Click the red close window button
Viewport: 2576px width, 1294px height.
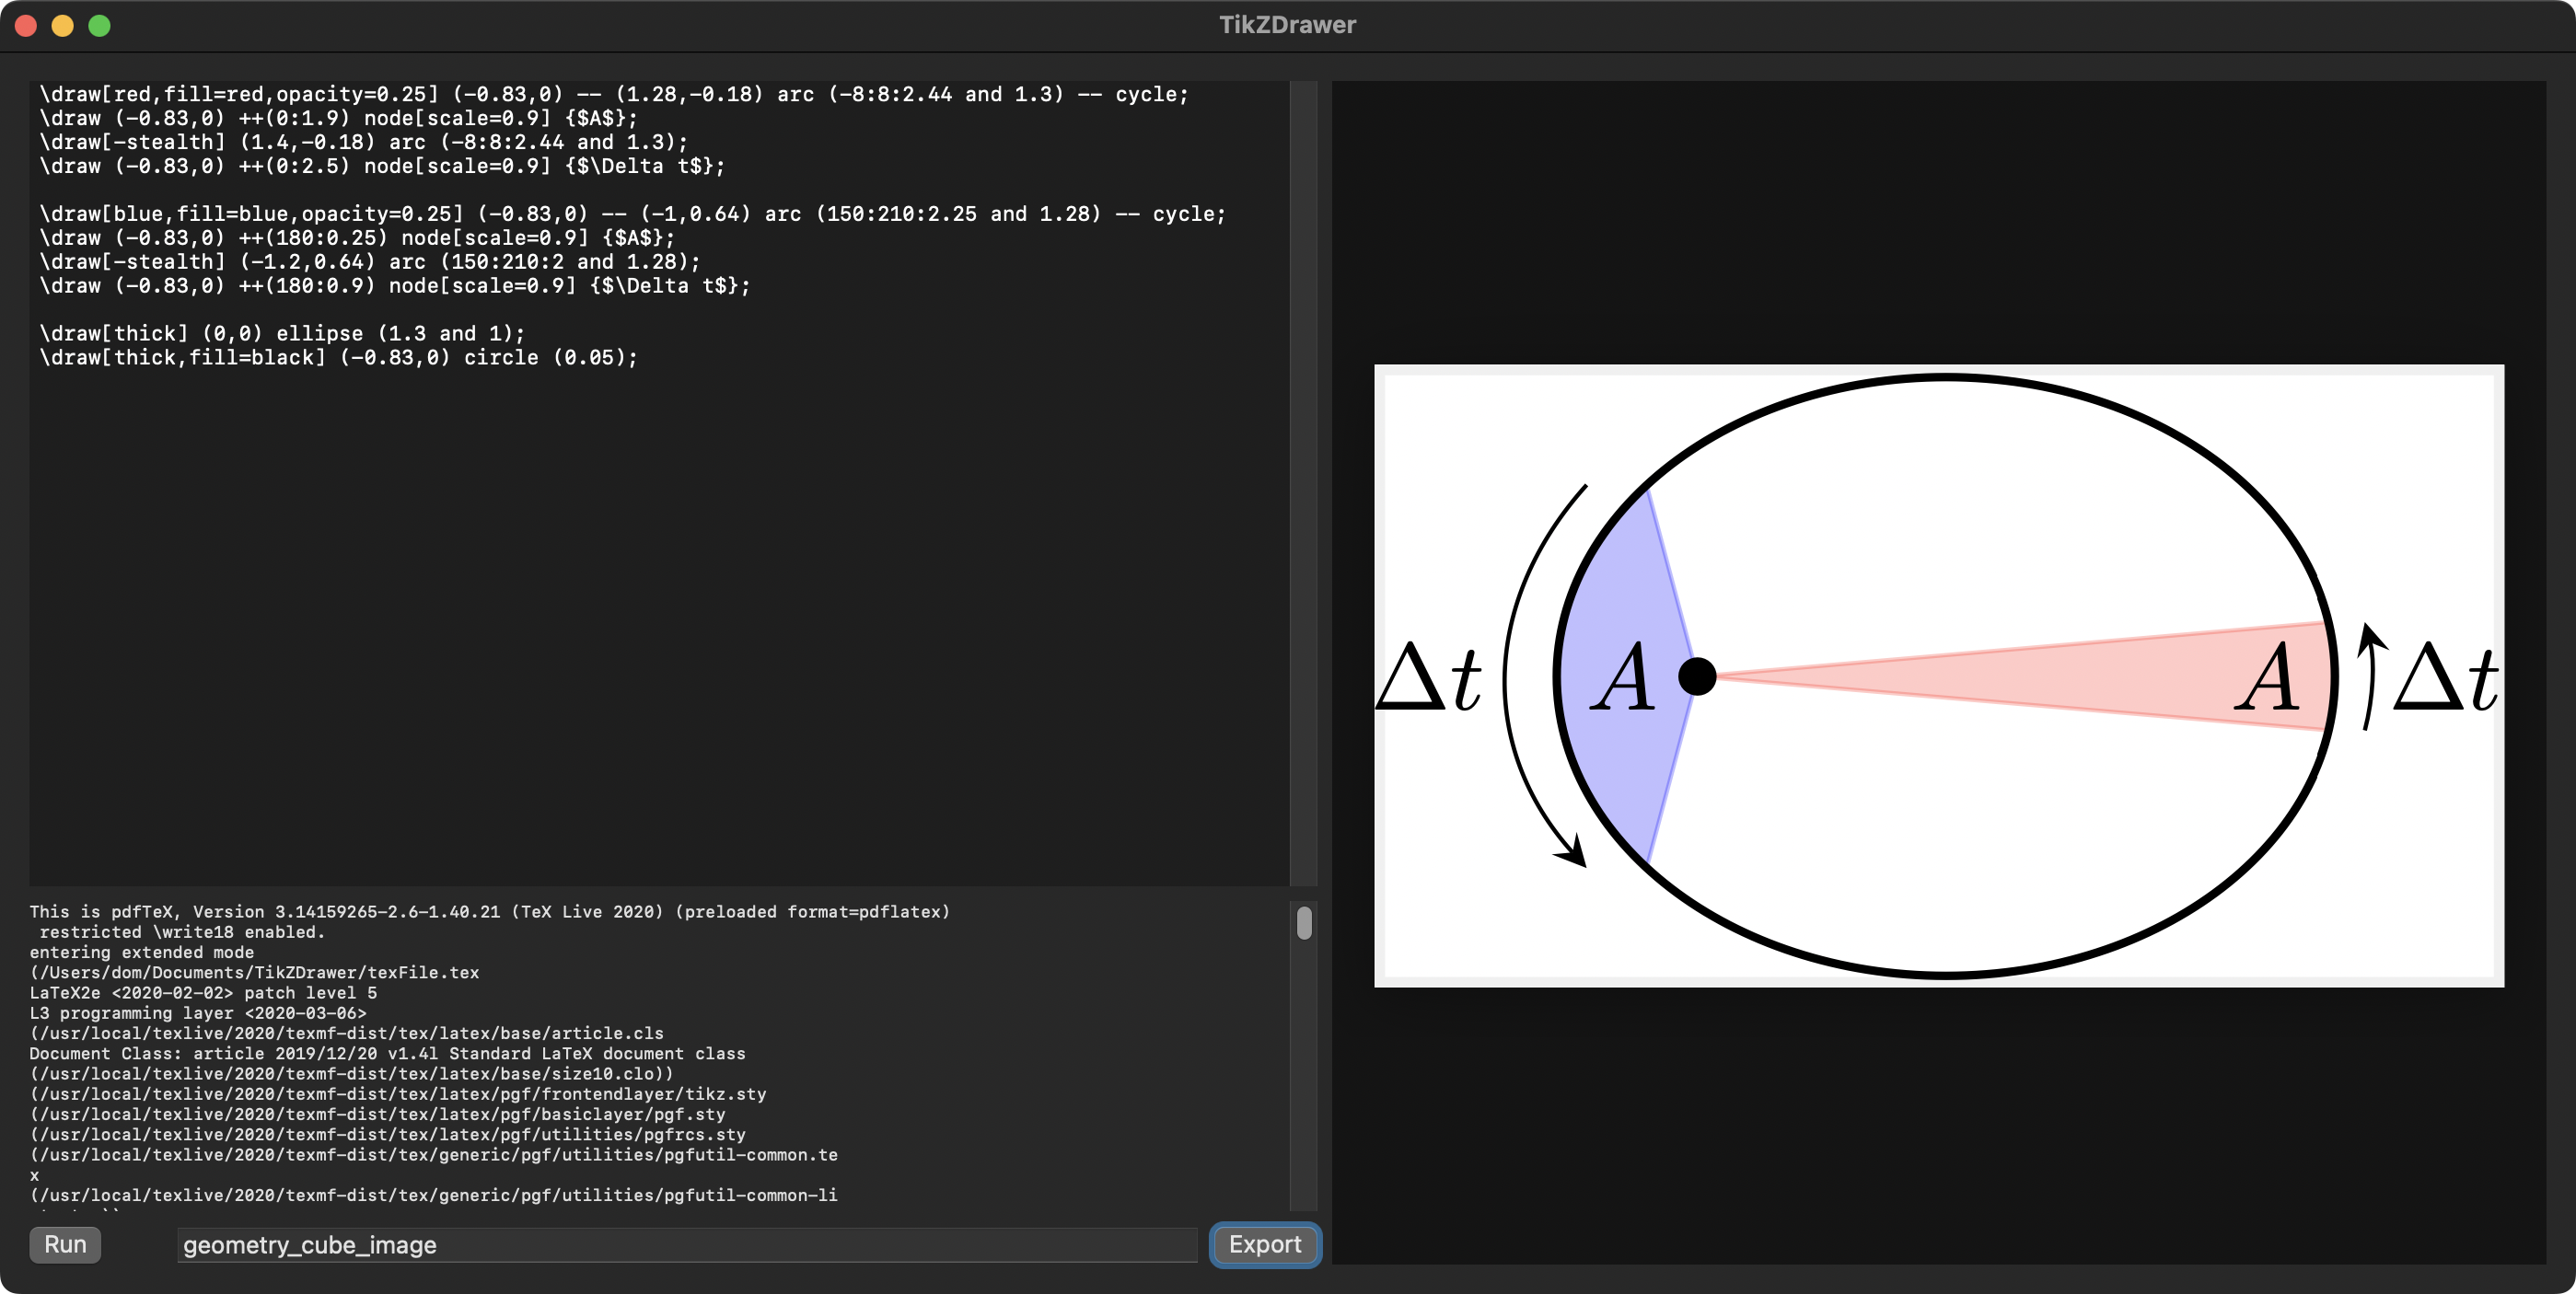pos(27,25)
